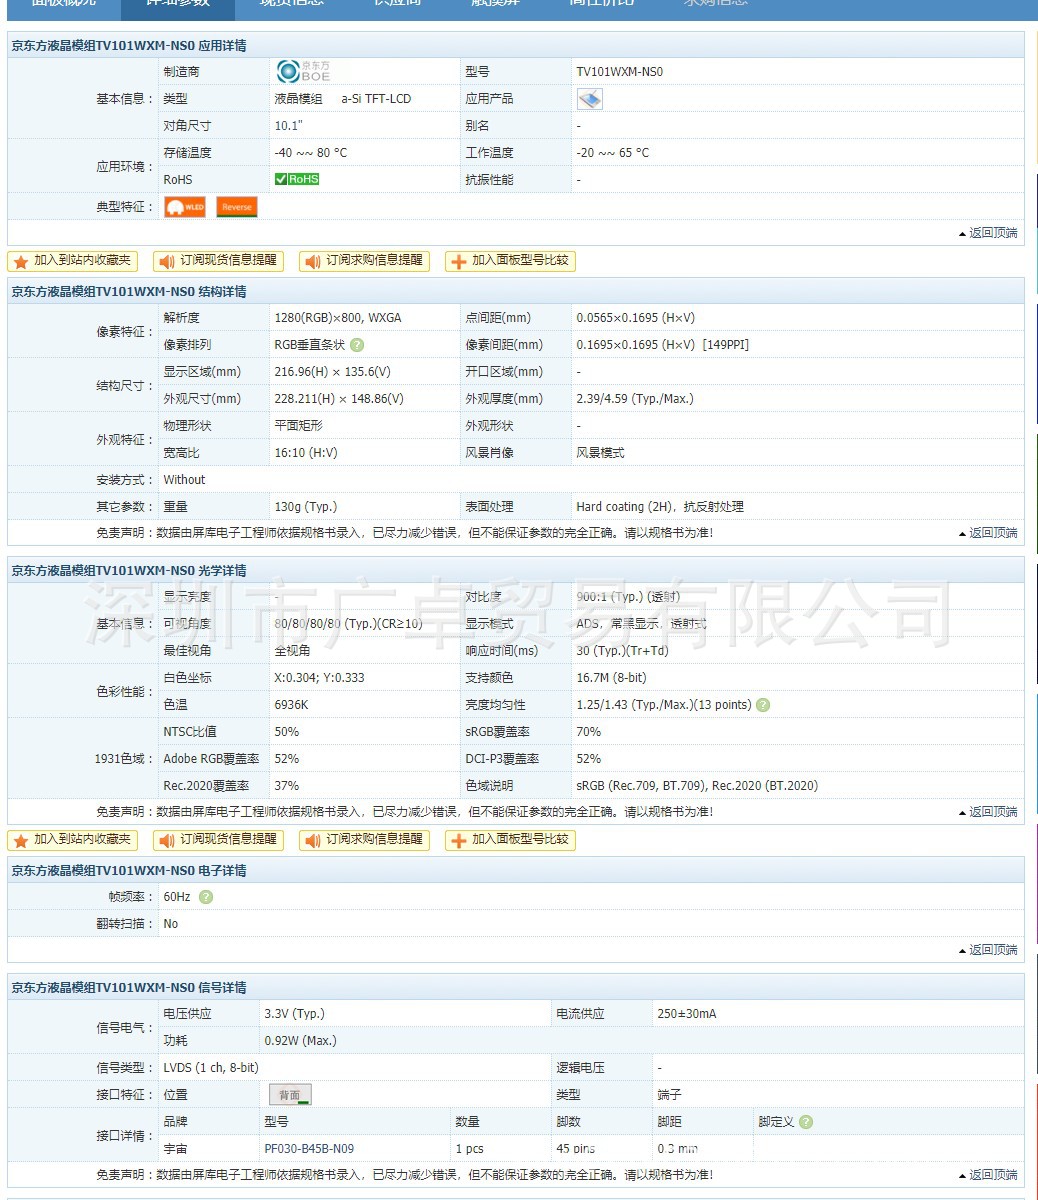Screen dimensions: 1038x1200
Task: Click 返回顶端 in the 光学详情 section
Action: [988, 812]
